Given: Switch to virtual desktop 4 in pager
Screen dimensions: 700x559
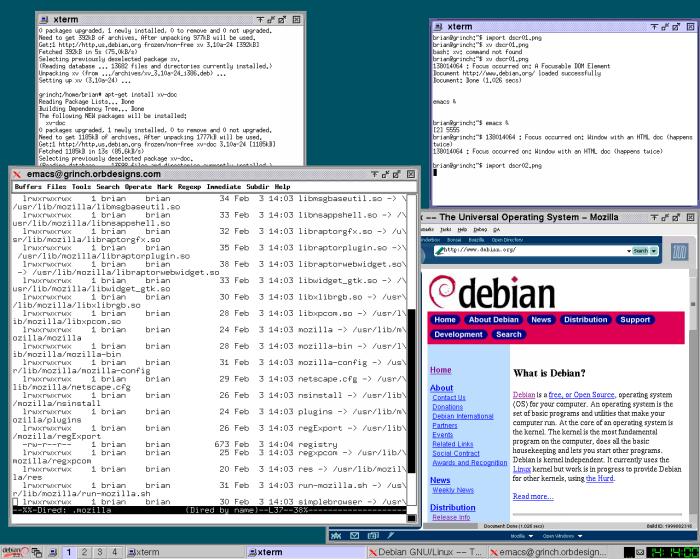Looking at the screenshot, I should [x=115, y=552].
